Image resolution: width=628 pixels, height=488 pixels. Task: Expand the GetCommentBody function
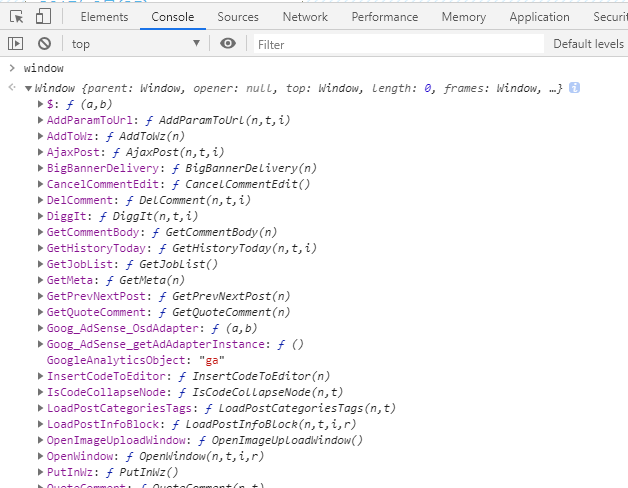[40, 232]
